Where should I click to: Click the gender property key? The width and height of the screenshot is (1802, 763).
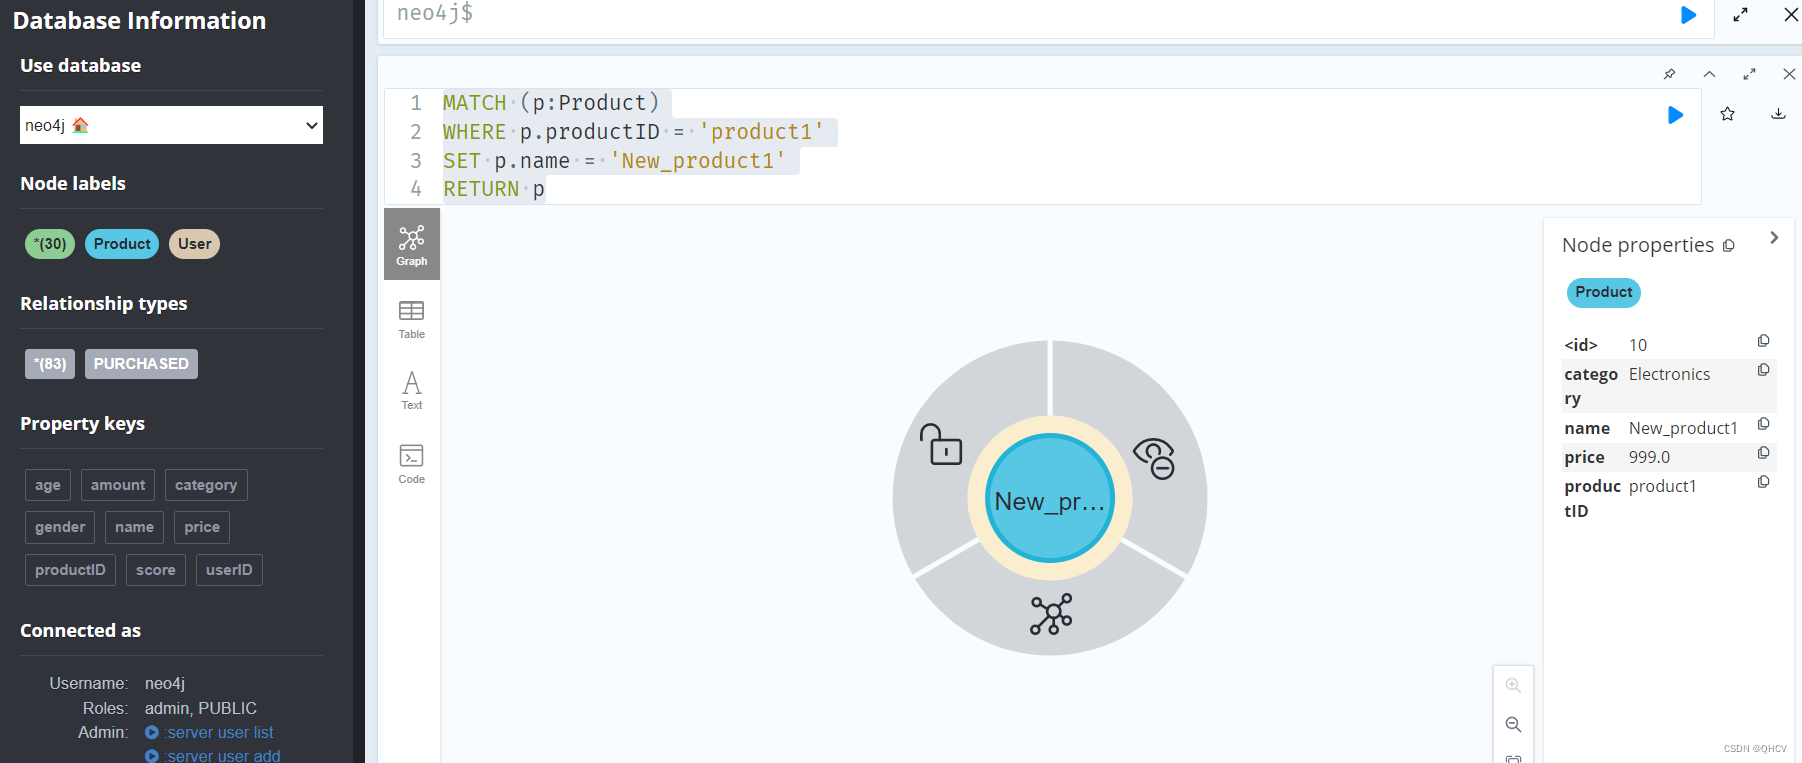point(60,527)
